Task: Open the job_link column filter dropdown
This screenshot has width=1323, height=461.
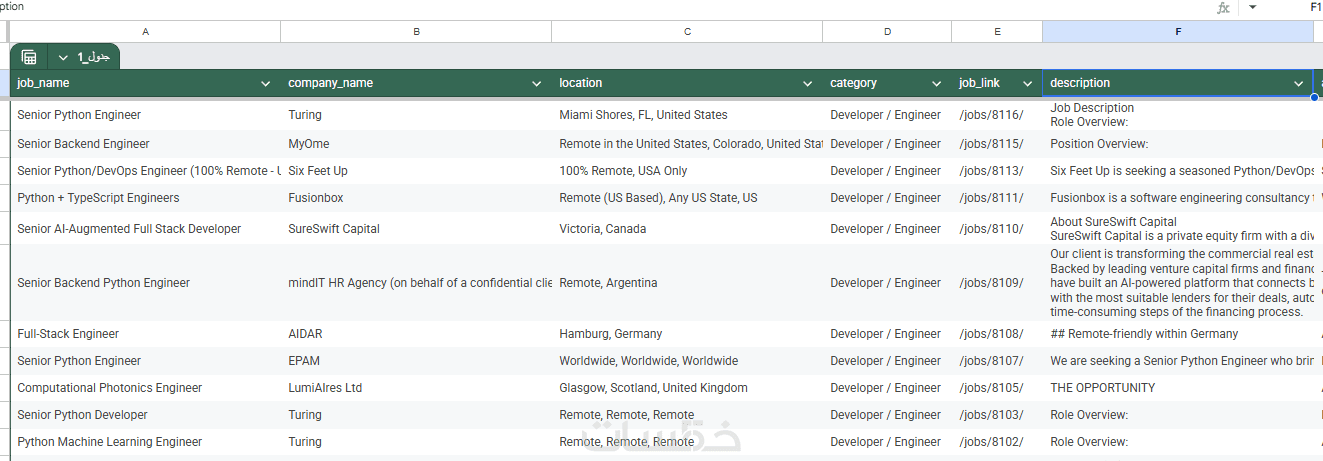Action: [1028, 83]
